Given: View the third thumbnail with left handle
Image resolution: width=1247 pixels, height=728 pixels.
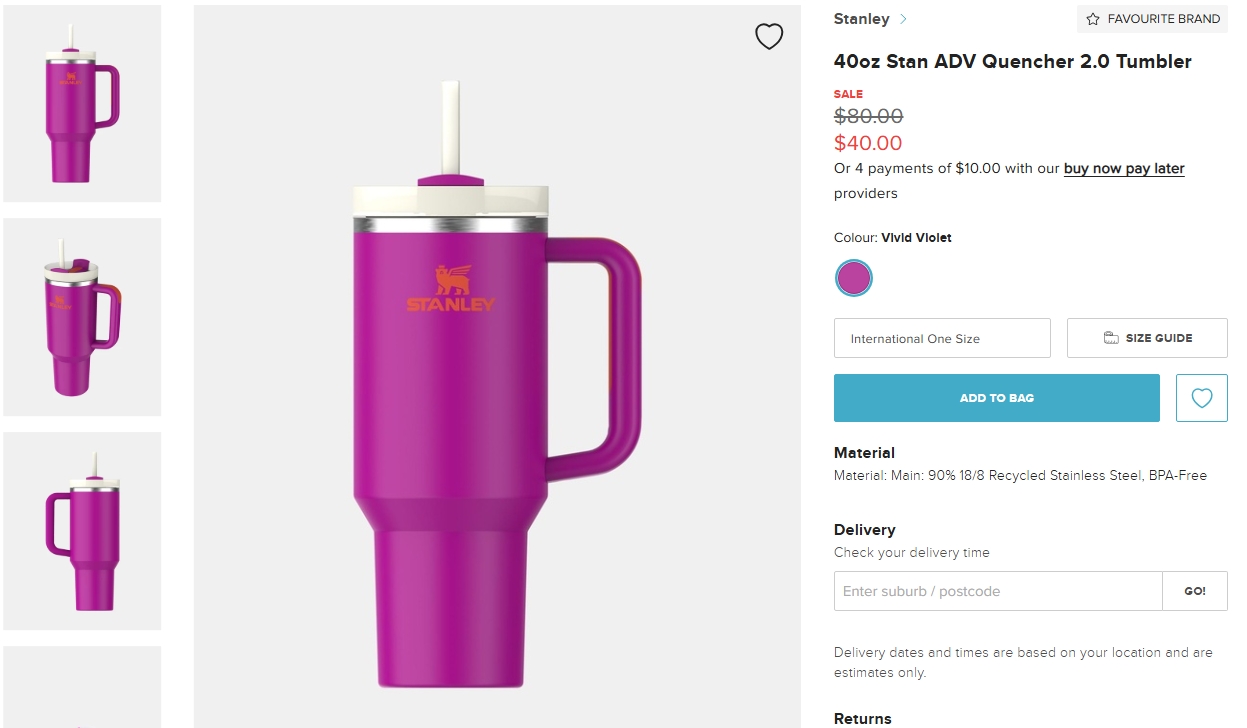Looking at the screenshot, I should [82, 531].
